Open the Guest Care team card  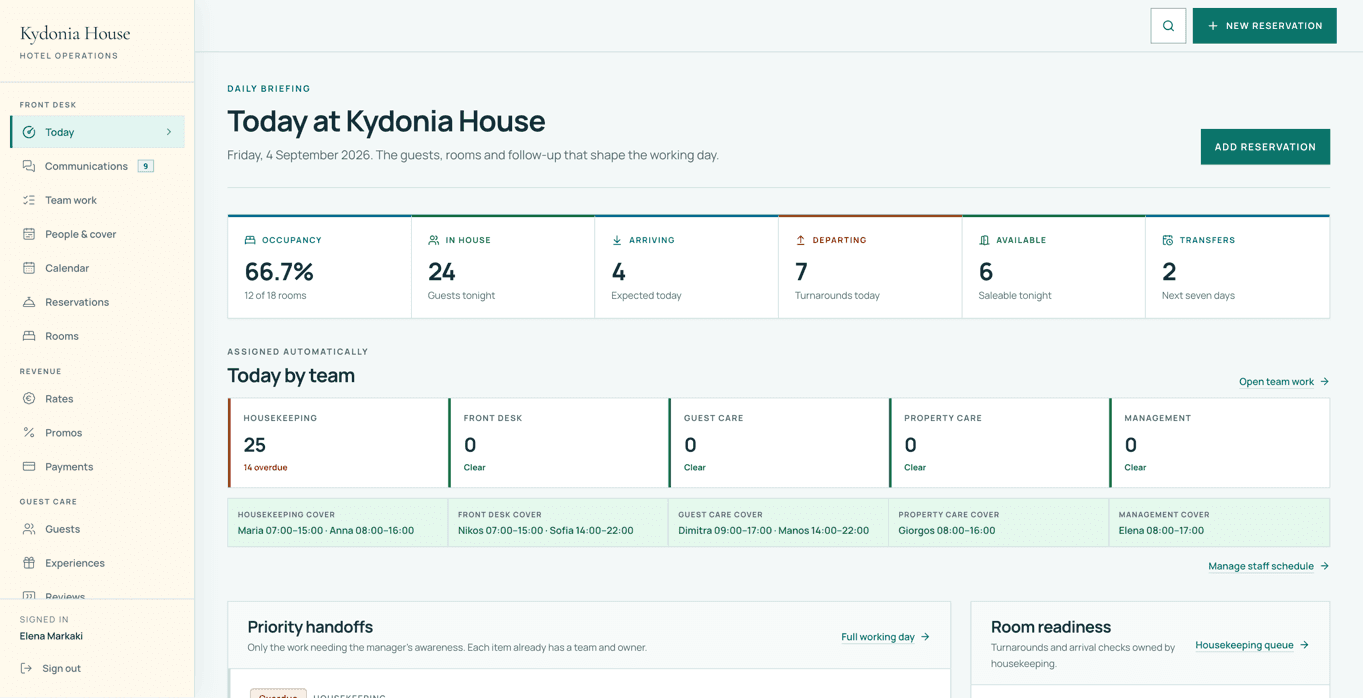[779, 443]
